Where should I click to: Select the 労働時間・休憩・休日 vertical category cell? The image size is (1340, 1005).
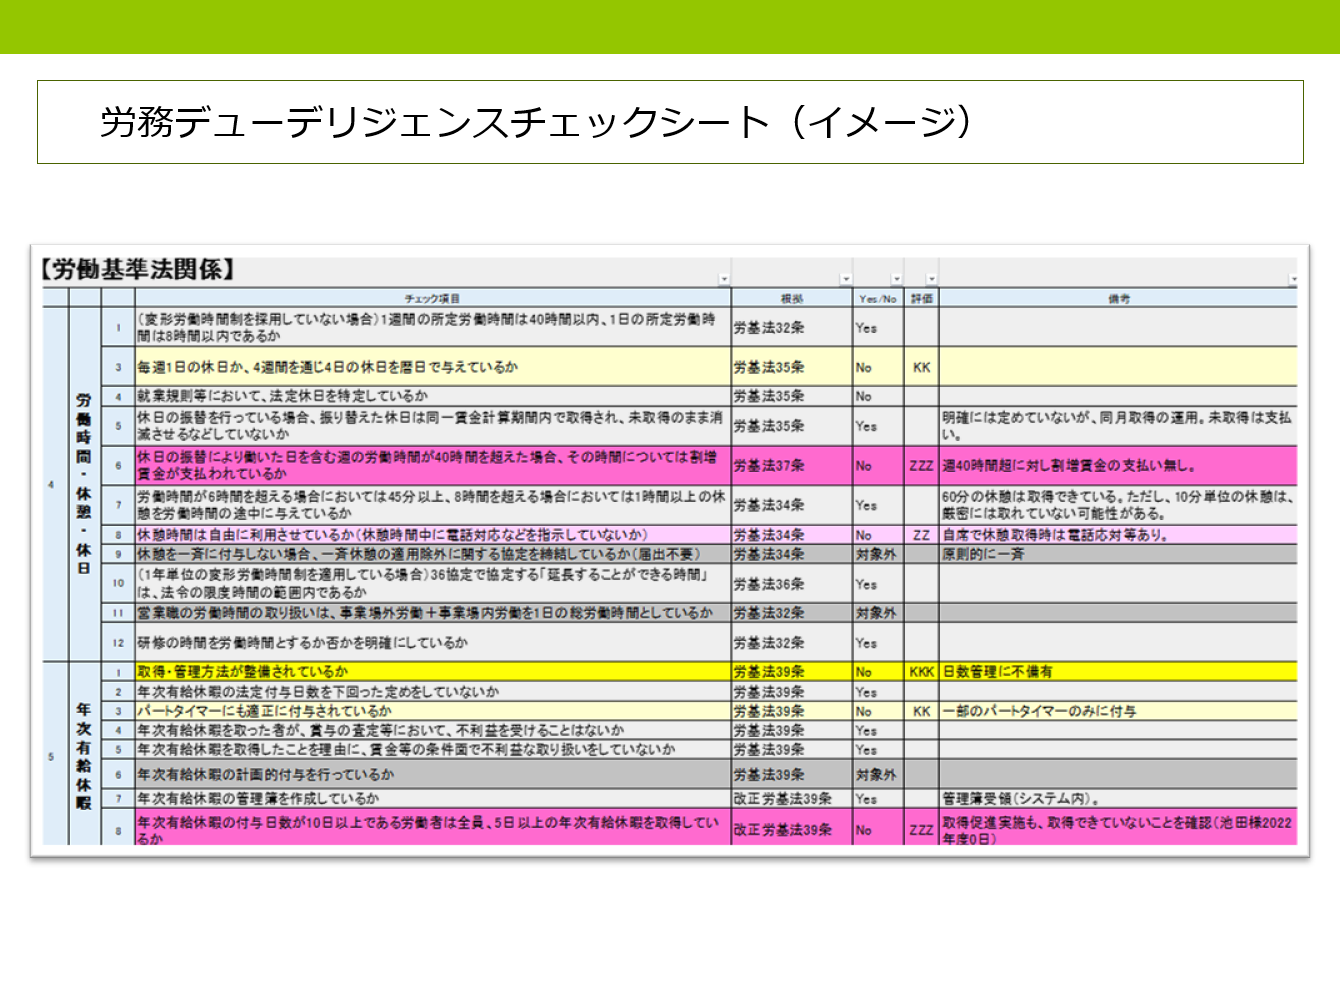[x=84, y=484]
